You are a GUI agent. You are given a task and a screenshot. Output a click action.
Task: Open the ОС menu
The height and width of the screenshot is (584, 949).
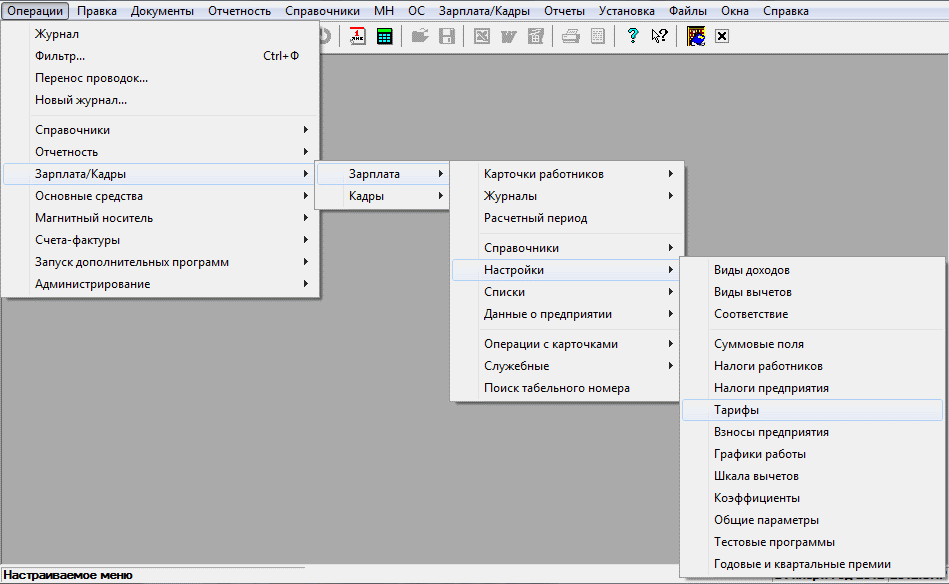[x=416, y=11]
